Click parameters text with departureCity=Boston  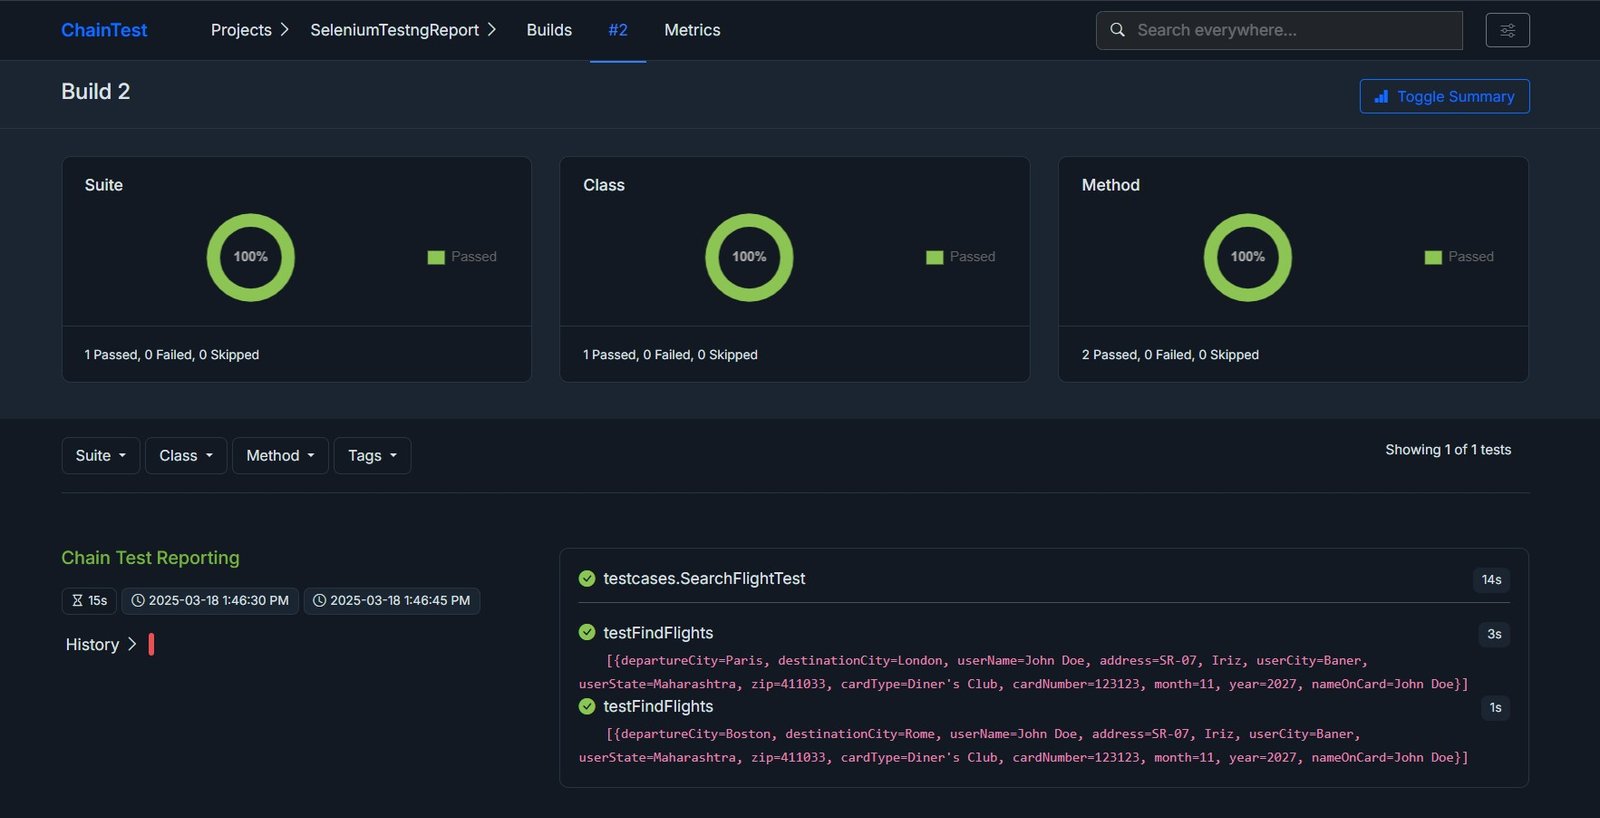click(x=1024, y=745)
